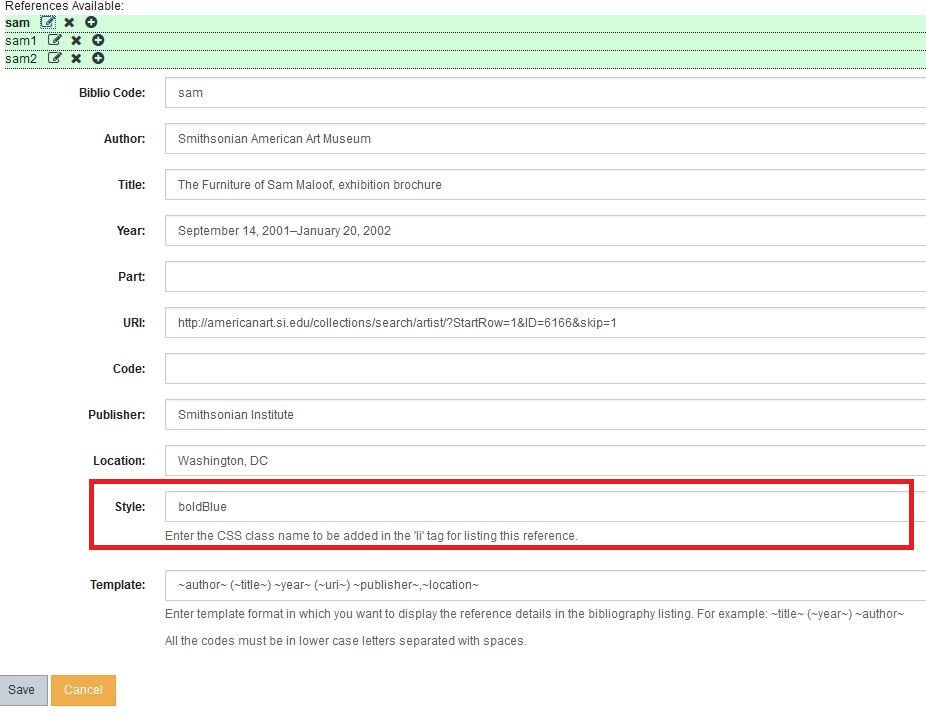Select the sam2 reference name
Screen dimensions: 926x715
pyautogui.click(x=21, y=58)
